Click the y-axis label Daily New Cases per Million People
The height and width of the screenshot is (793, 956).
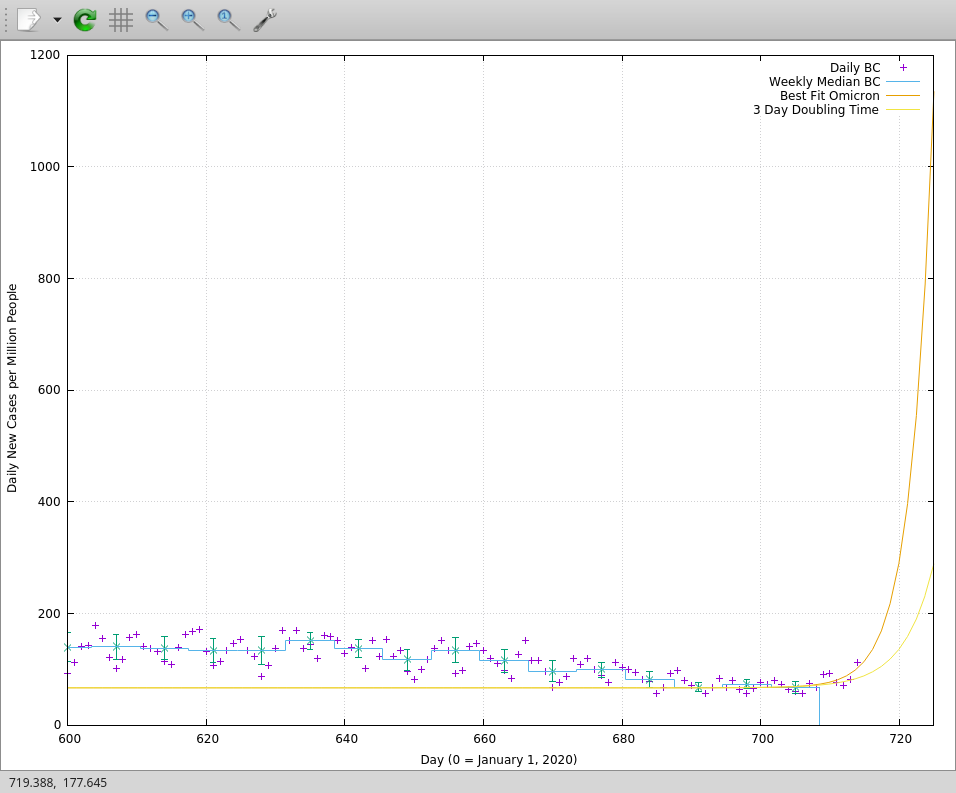(12, 388)
